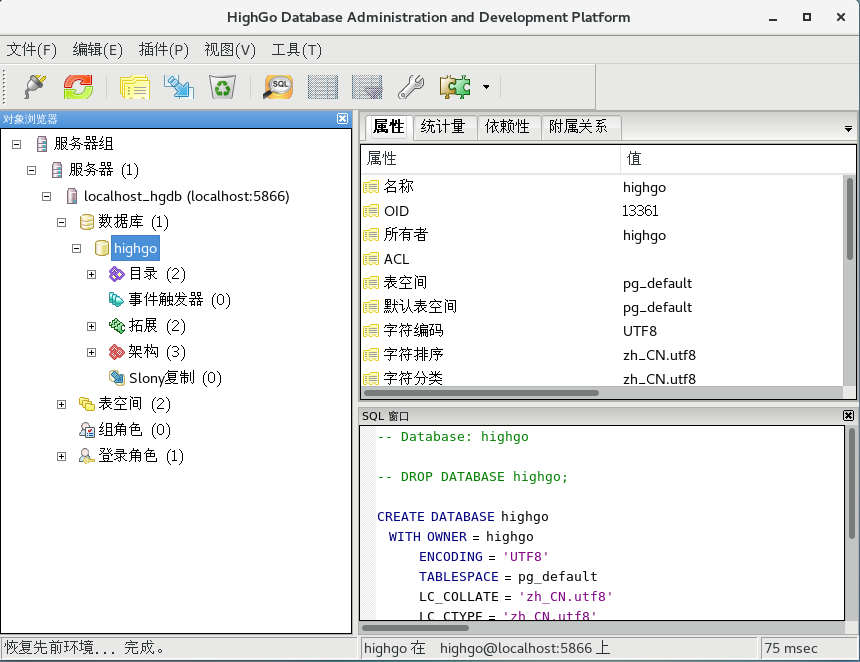
Task: Collapse the highgo database node
Action: pyautogui.click(x=76, y=247)
